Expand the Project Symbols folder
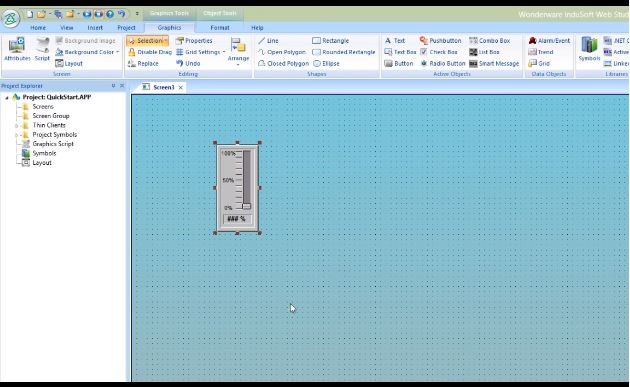The image size is (630, 387). pyautogui.click(x=16, y=135)
